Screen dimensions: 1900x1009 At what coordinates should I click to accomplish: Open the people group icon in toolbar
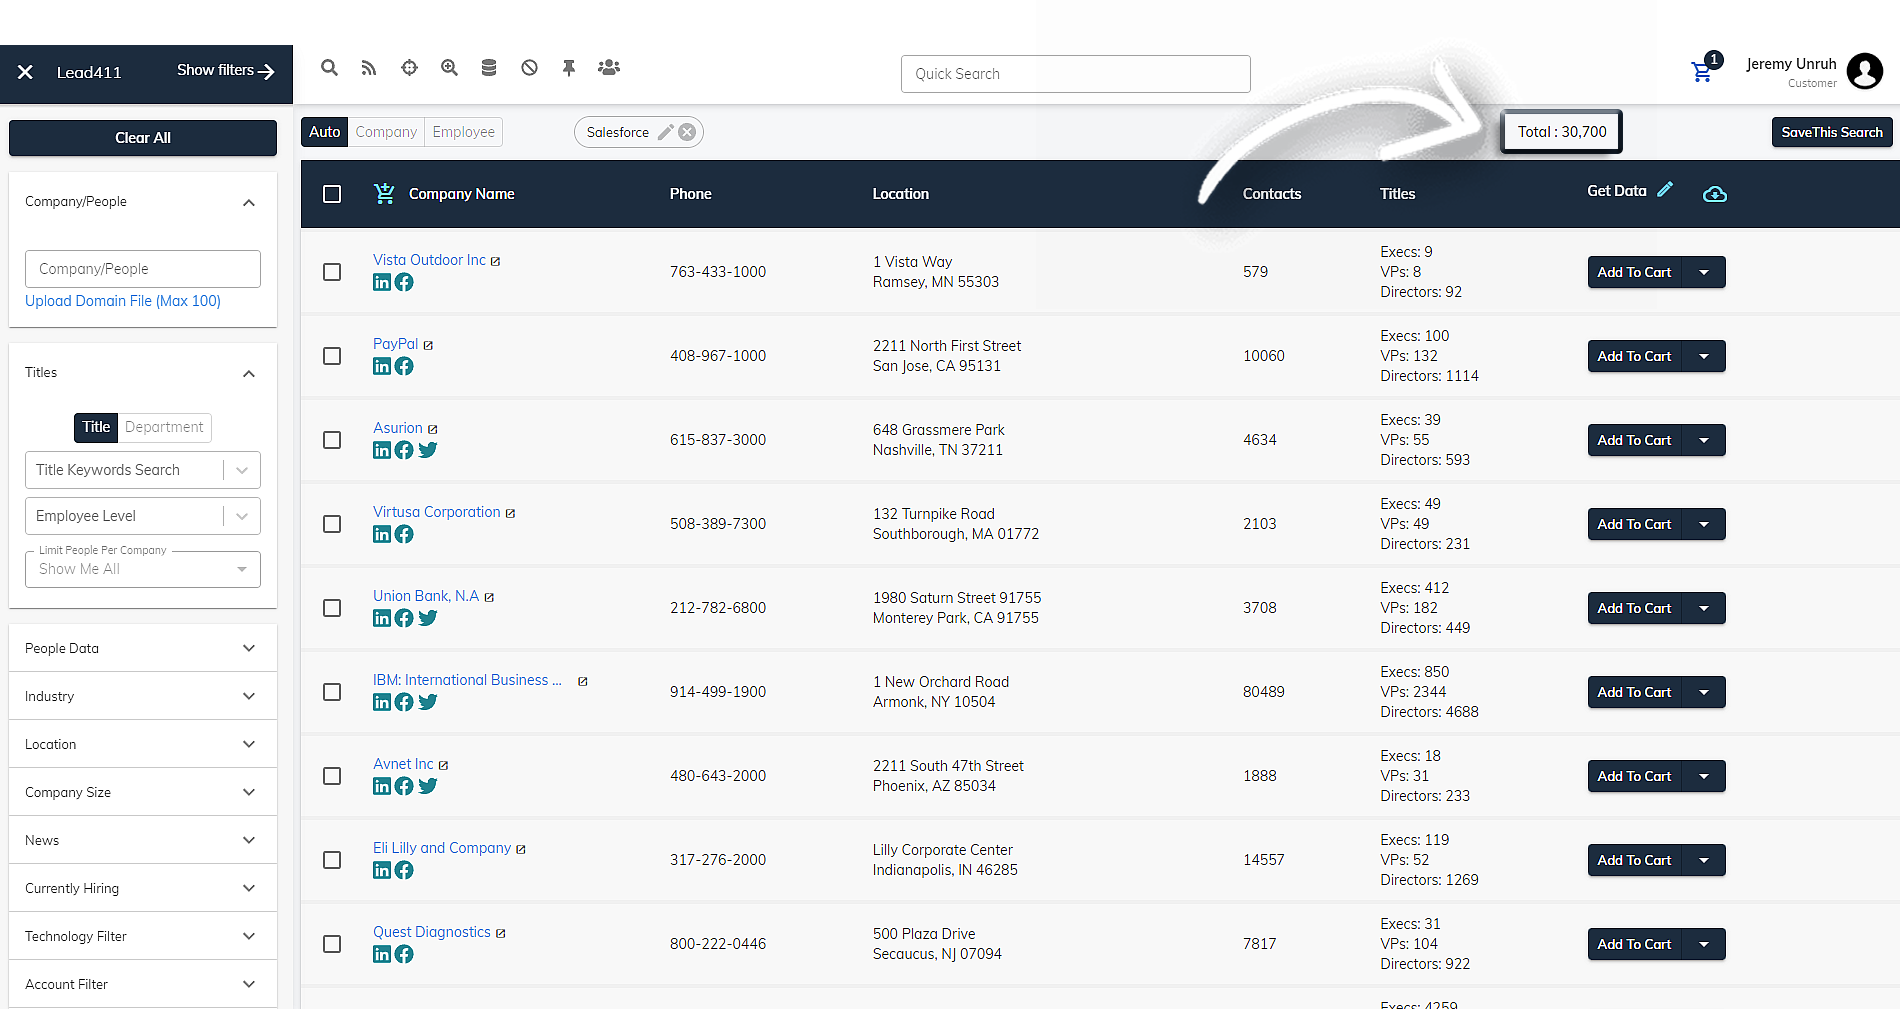(609, 68)
